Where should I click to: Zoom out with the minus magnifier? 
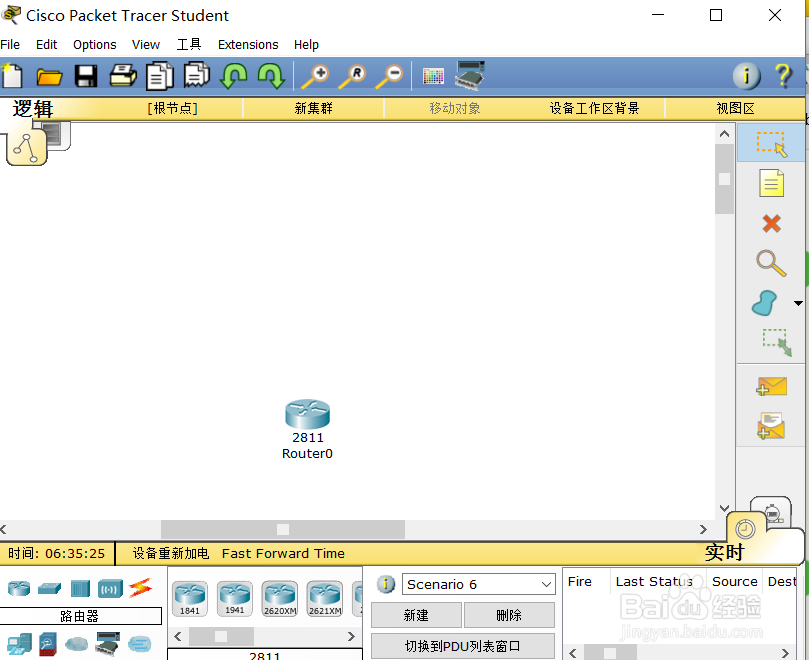tap(389, 76)
